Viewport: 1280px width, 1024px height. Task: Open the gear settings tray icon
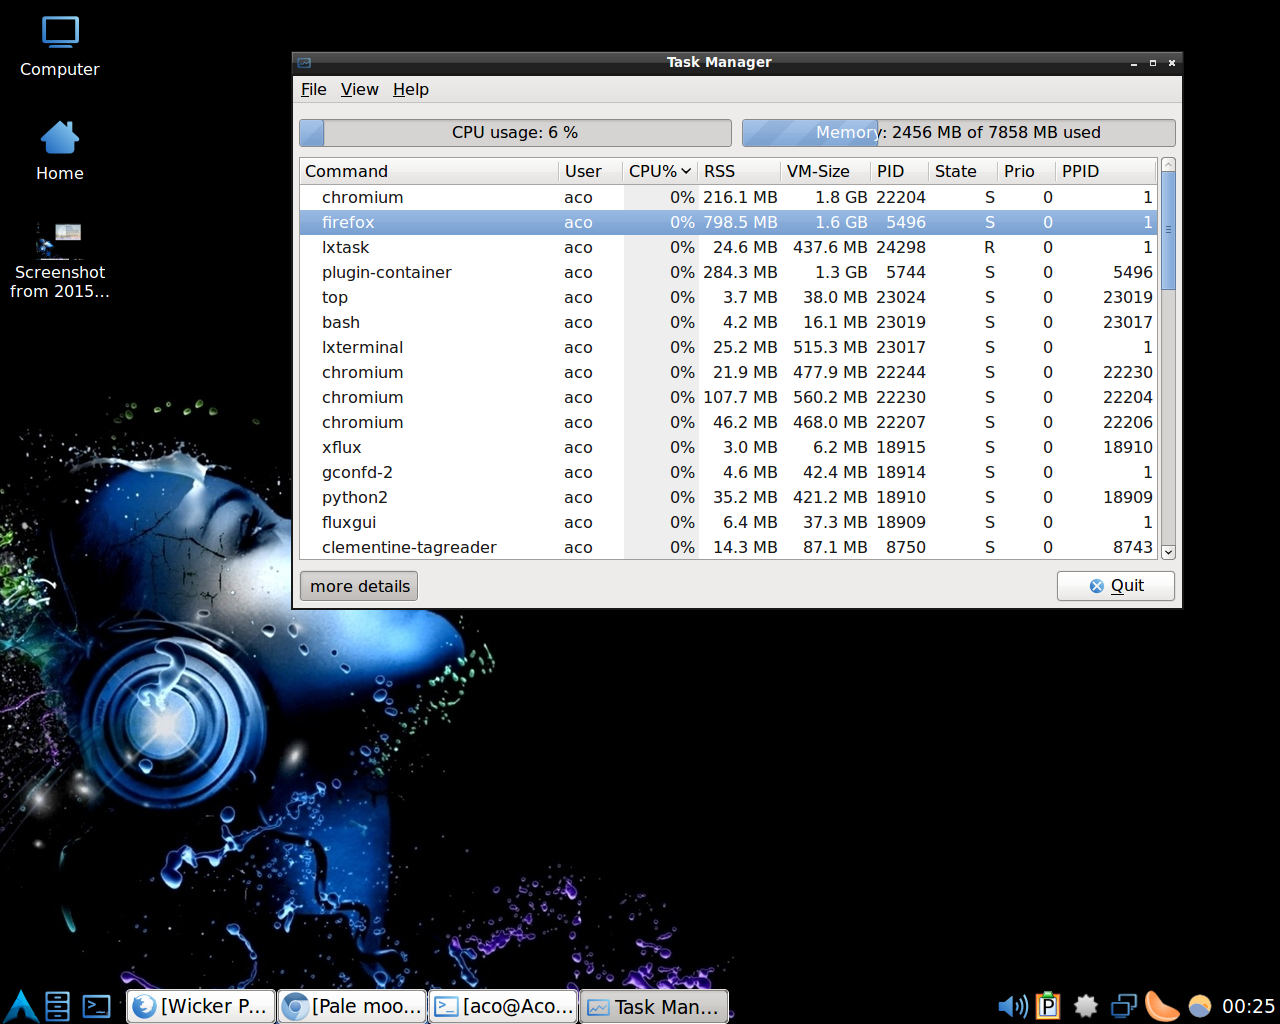1086,1006
